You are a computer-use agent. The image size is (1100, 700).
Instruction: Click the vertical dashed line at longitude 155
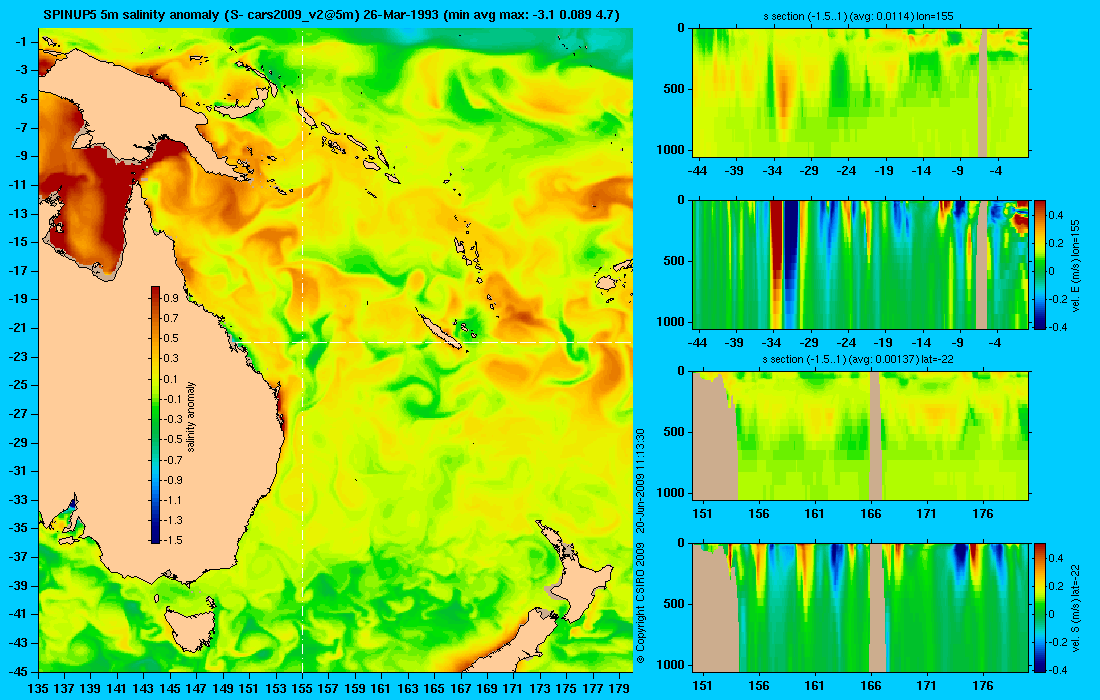[x=302, y=351]
